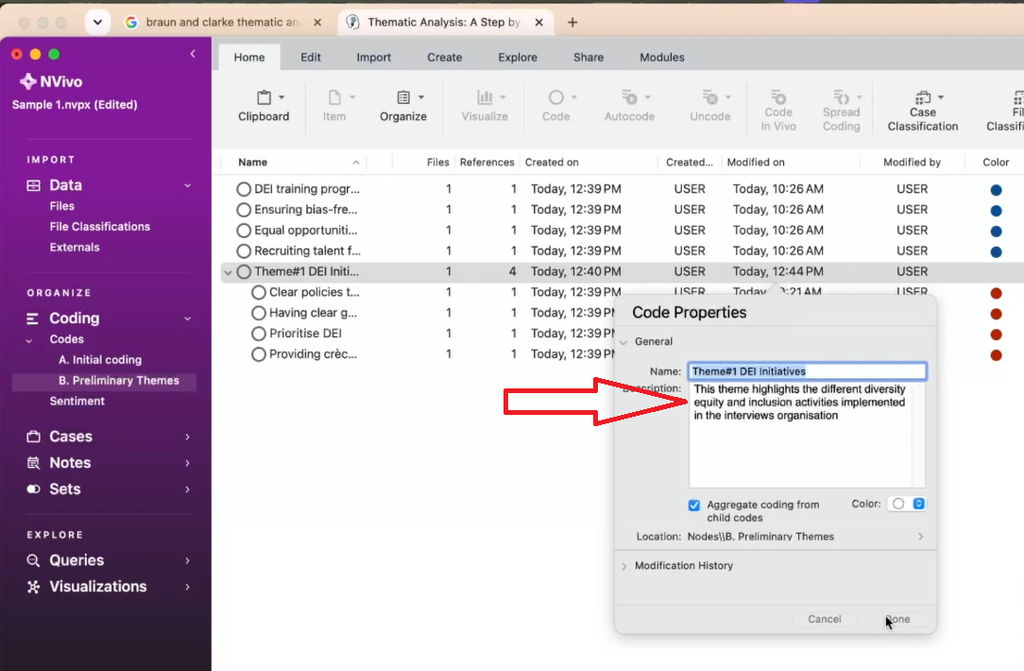Toggle Aggregate coding from child codes checkbox
Image resolution: width=1024 pixels, height=671 pixels.
pyautogui.click(x=694, y=505)
